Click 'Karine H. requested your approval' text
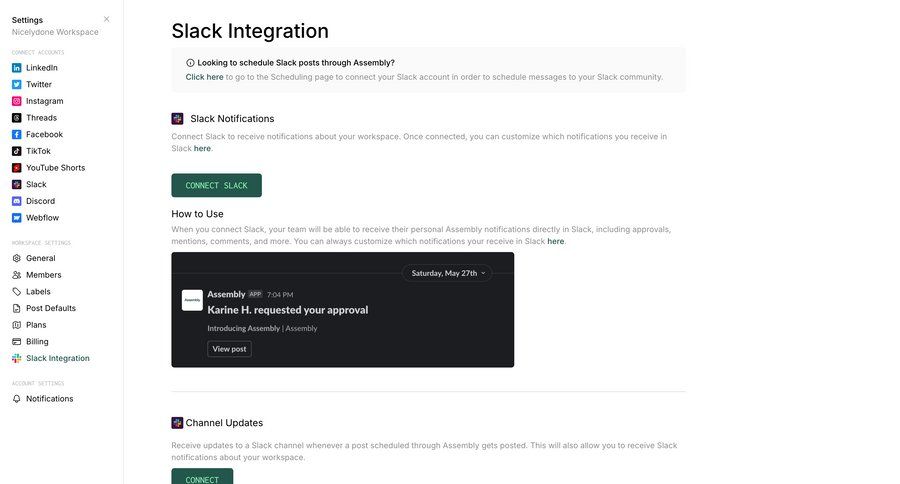This screenshot has height=484, width=900. tap(288, 310)
